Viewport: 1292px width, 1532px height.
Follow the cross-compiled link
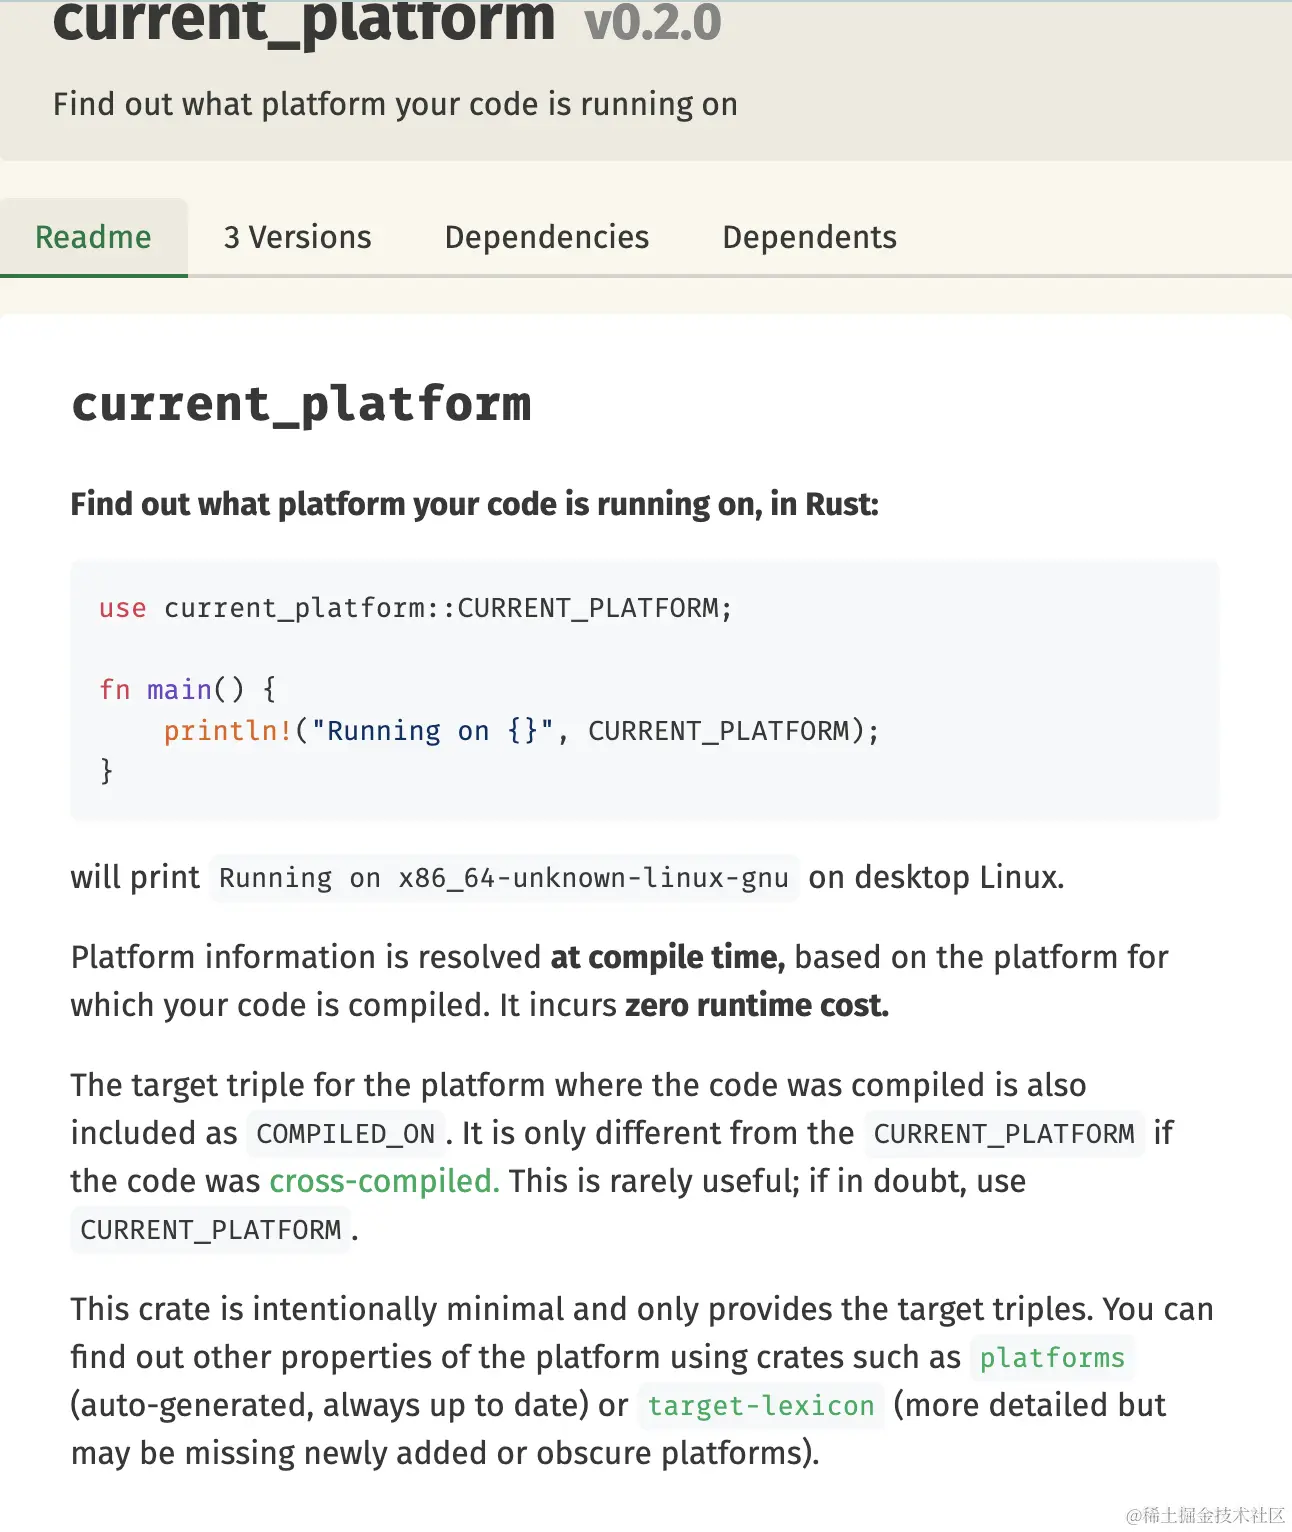coord(384,1181)
